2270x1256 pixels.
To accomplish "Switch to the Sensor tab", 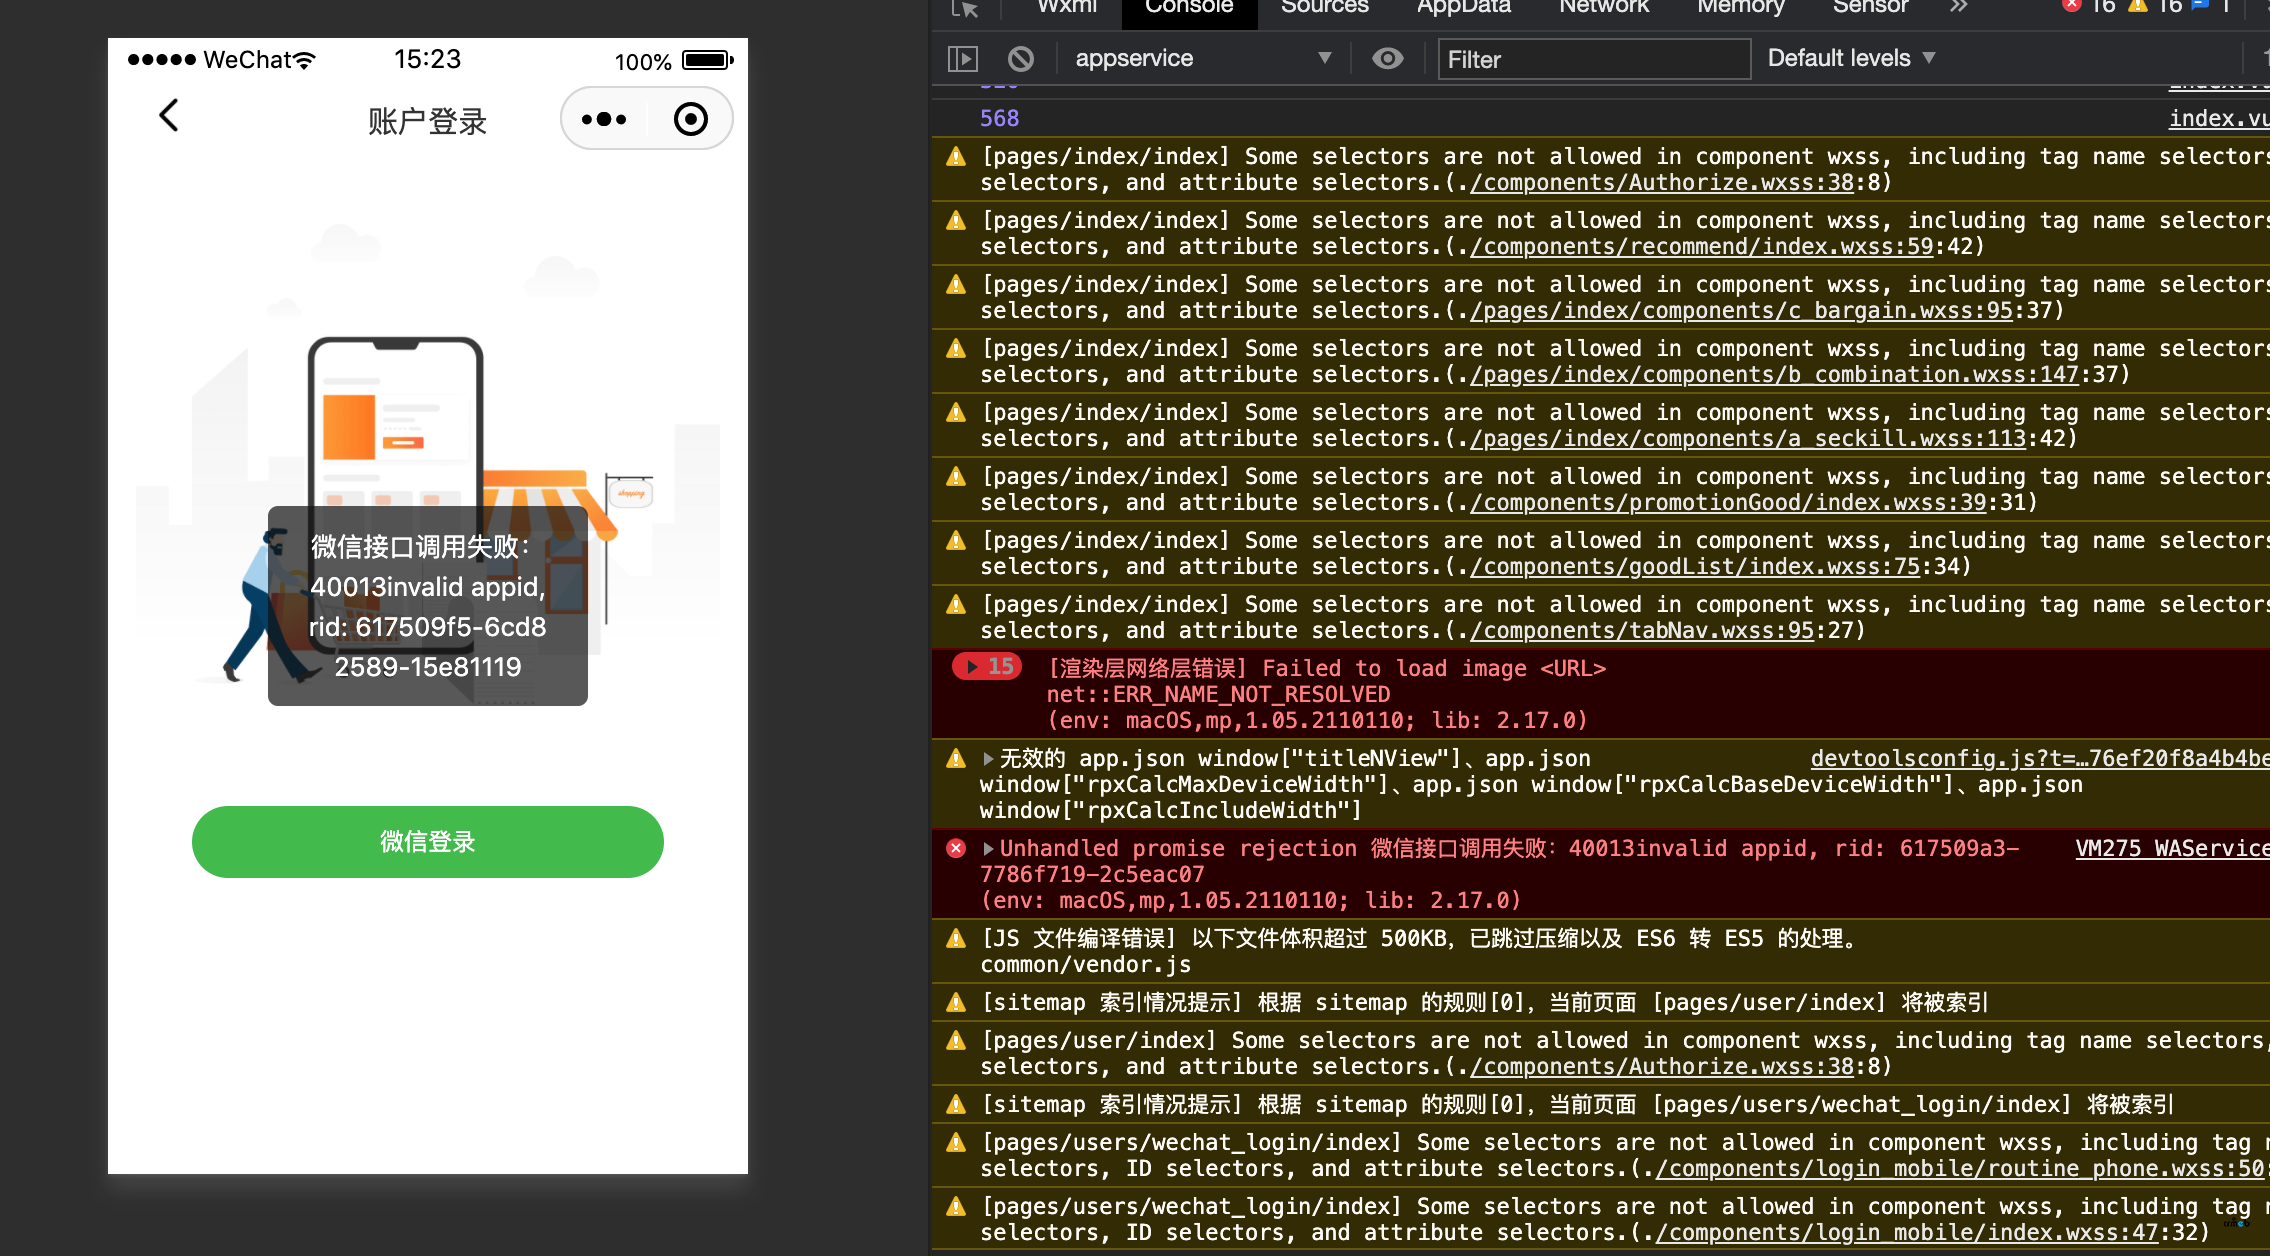I will click(1870, 7).
